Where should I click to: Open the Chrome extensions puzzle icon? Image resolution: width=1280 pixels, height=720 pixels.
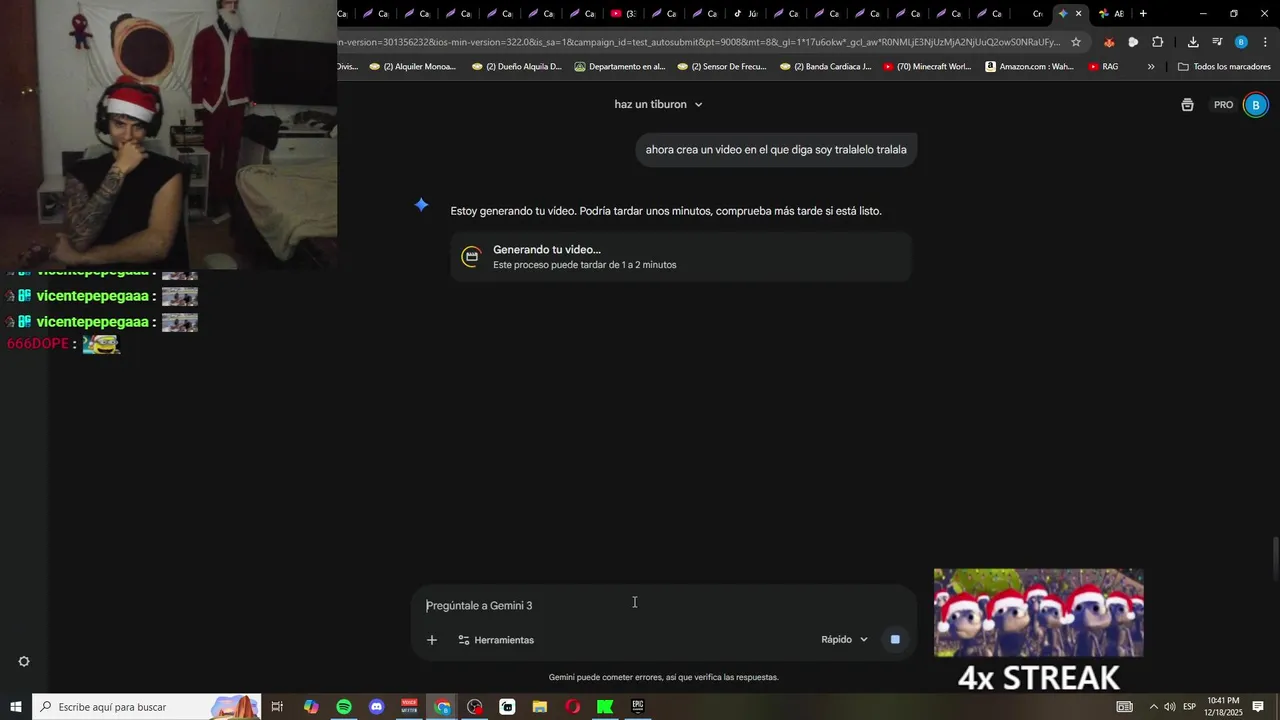(1158, 42)
